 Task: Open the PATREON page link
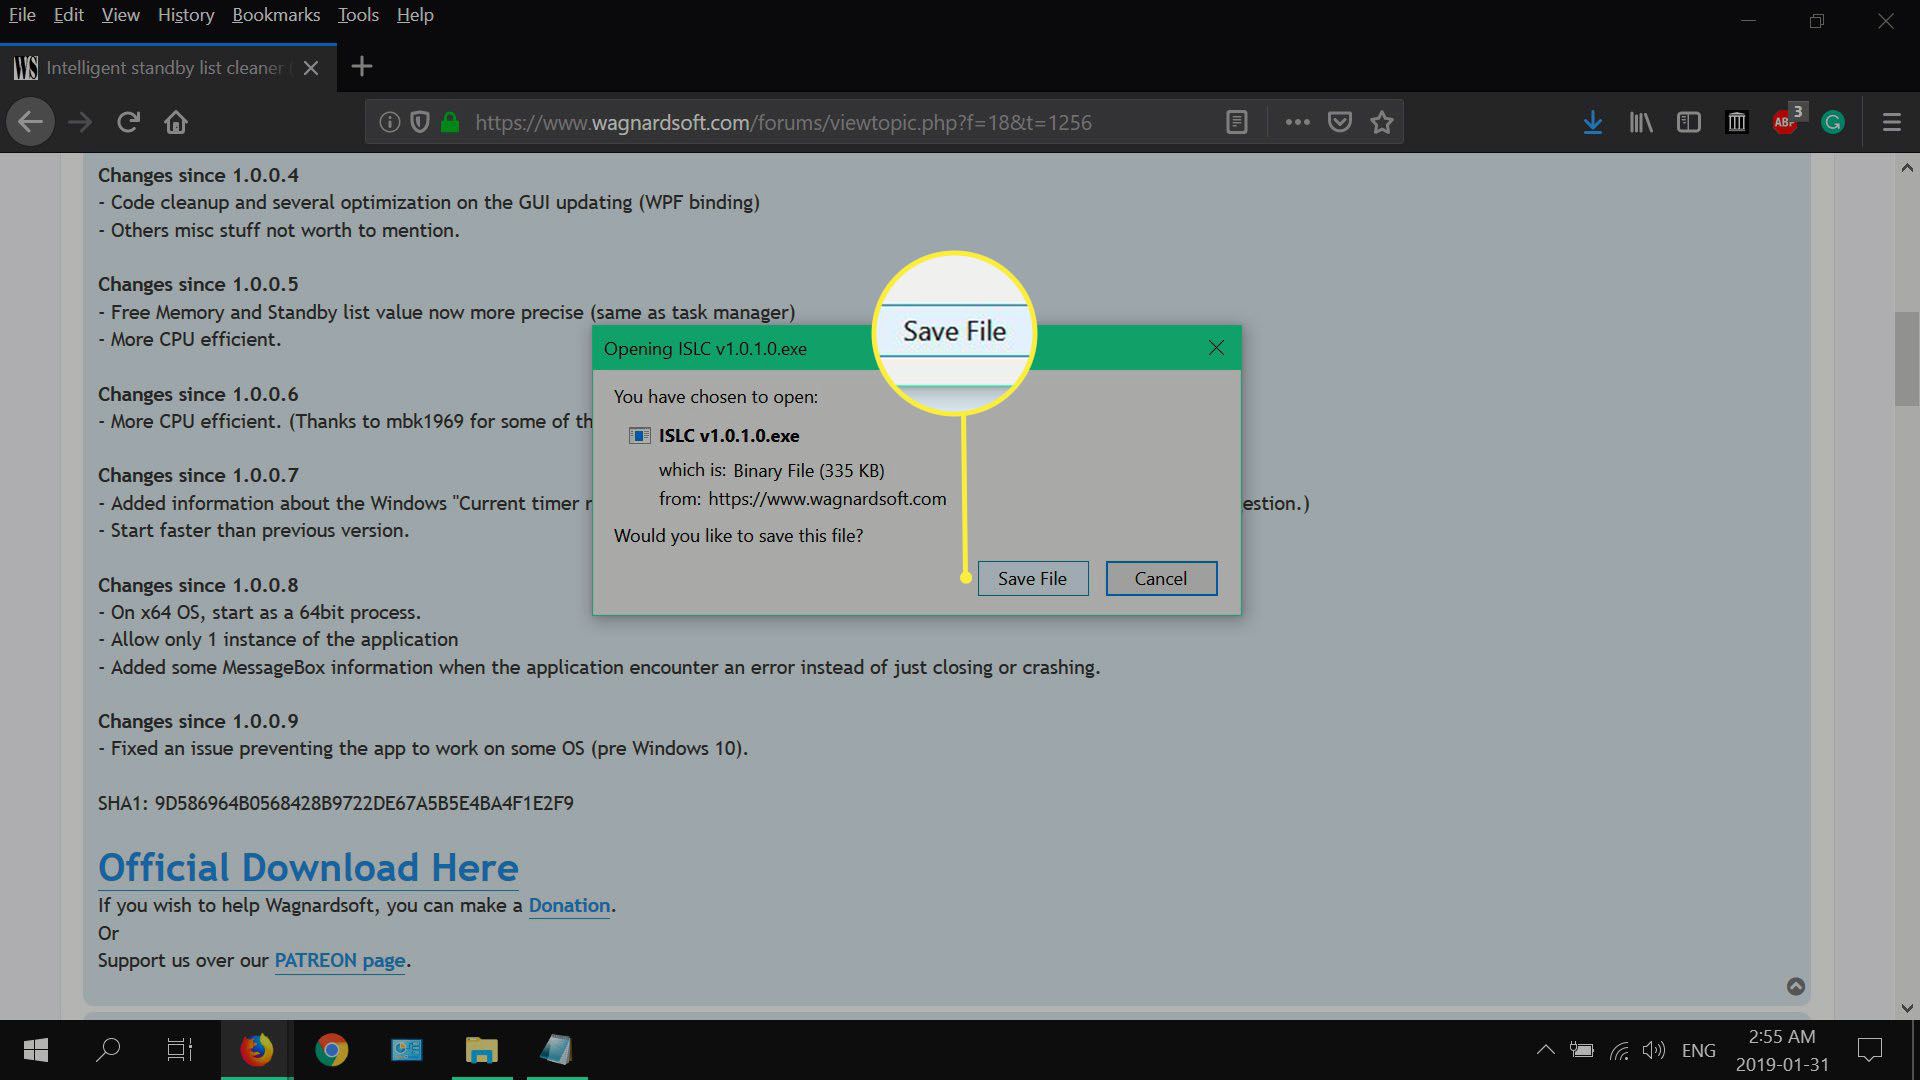(340, 960)
